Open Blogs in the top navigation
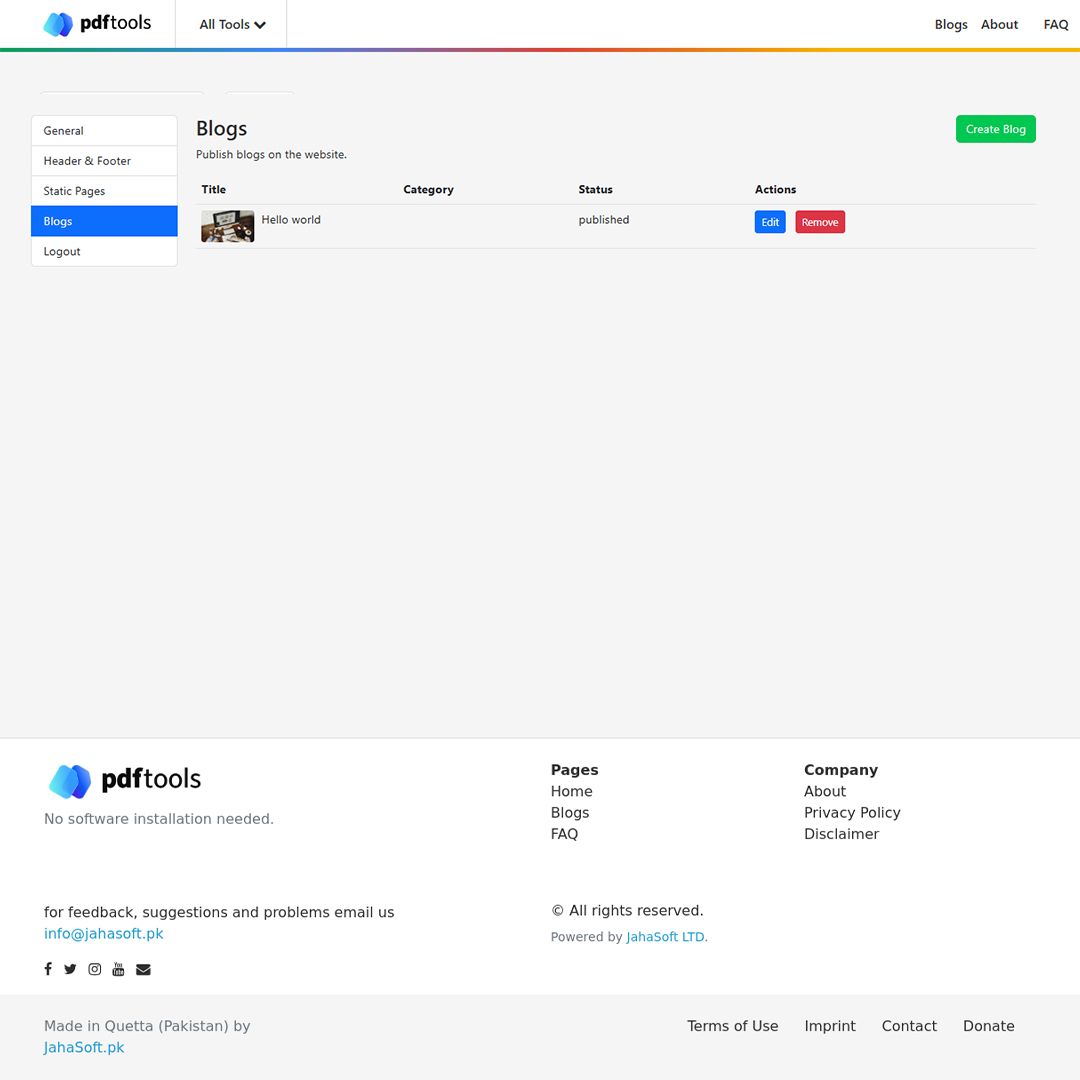 951,25
